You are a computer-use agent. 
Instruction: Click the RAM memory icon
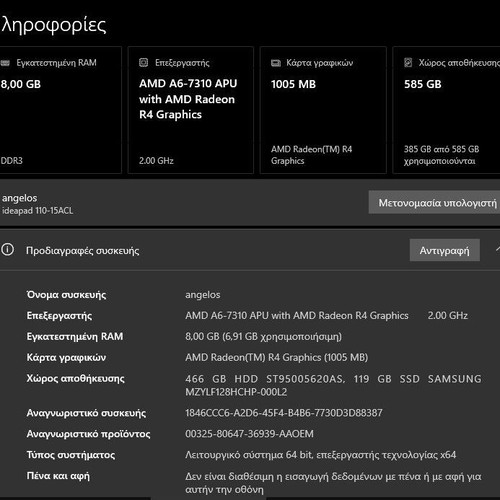click(x=5, y=63)
